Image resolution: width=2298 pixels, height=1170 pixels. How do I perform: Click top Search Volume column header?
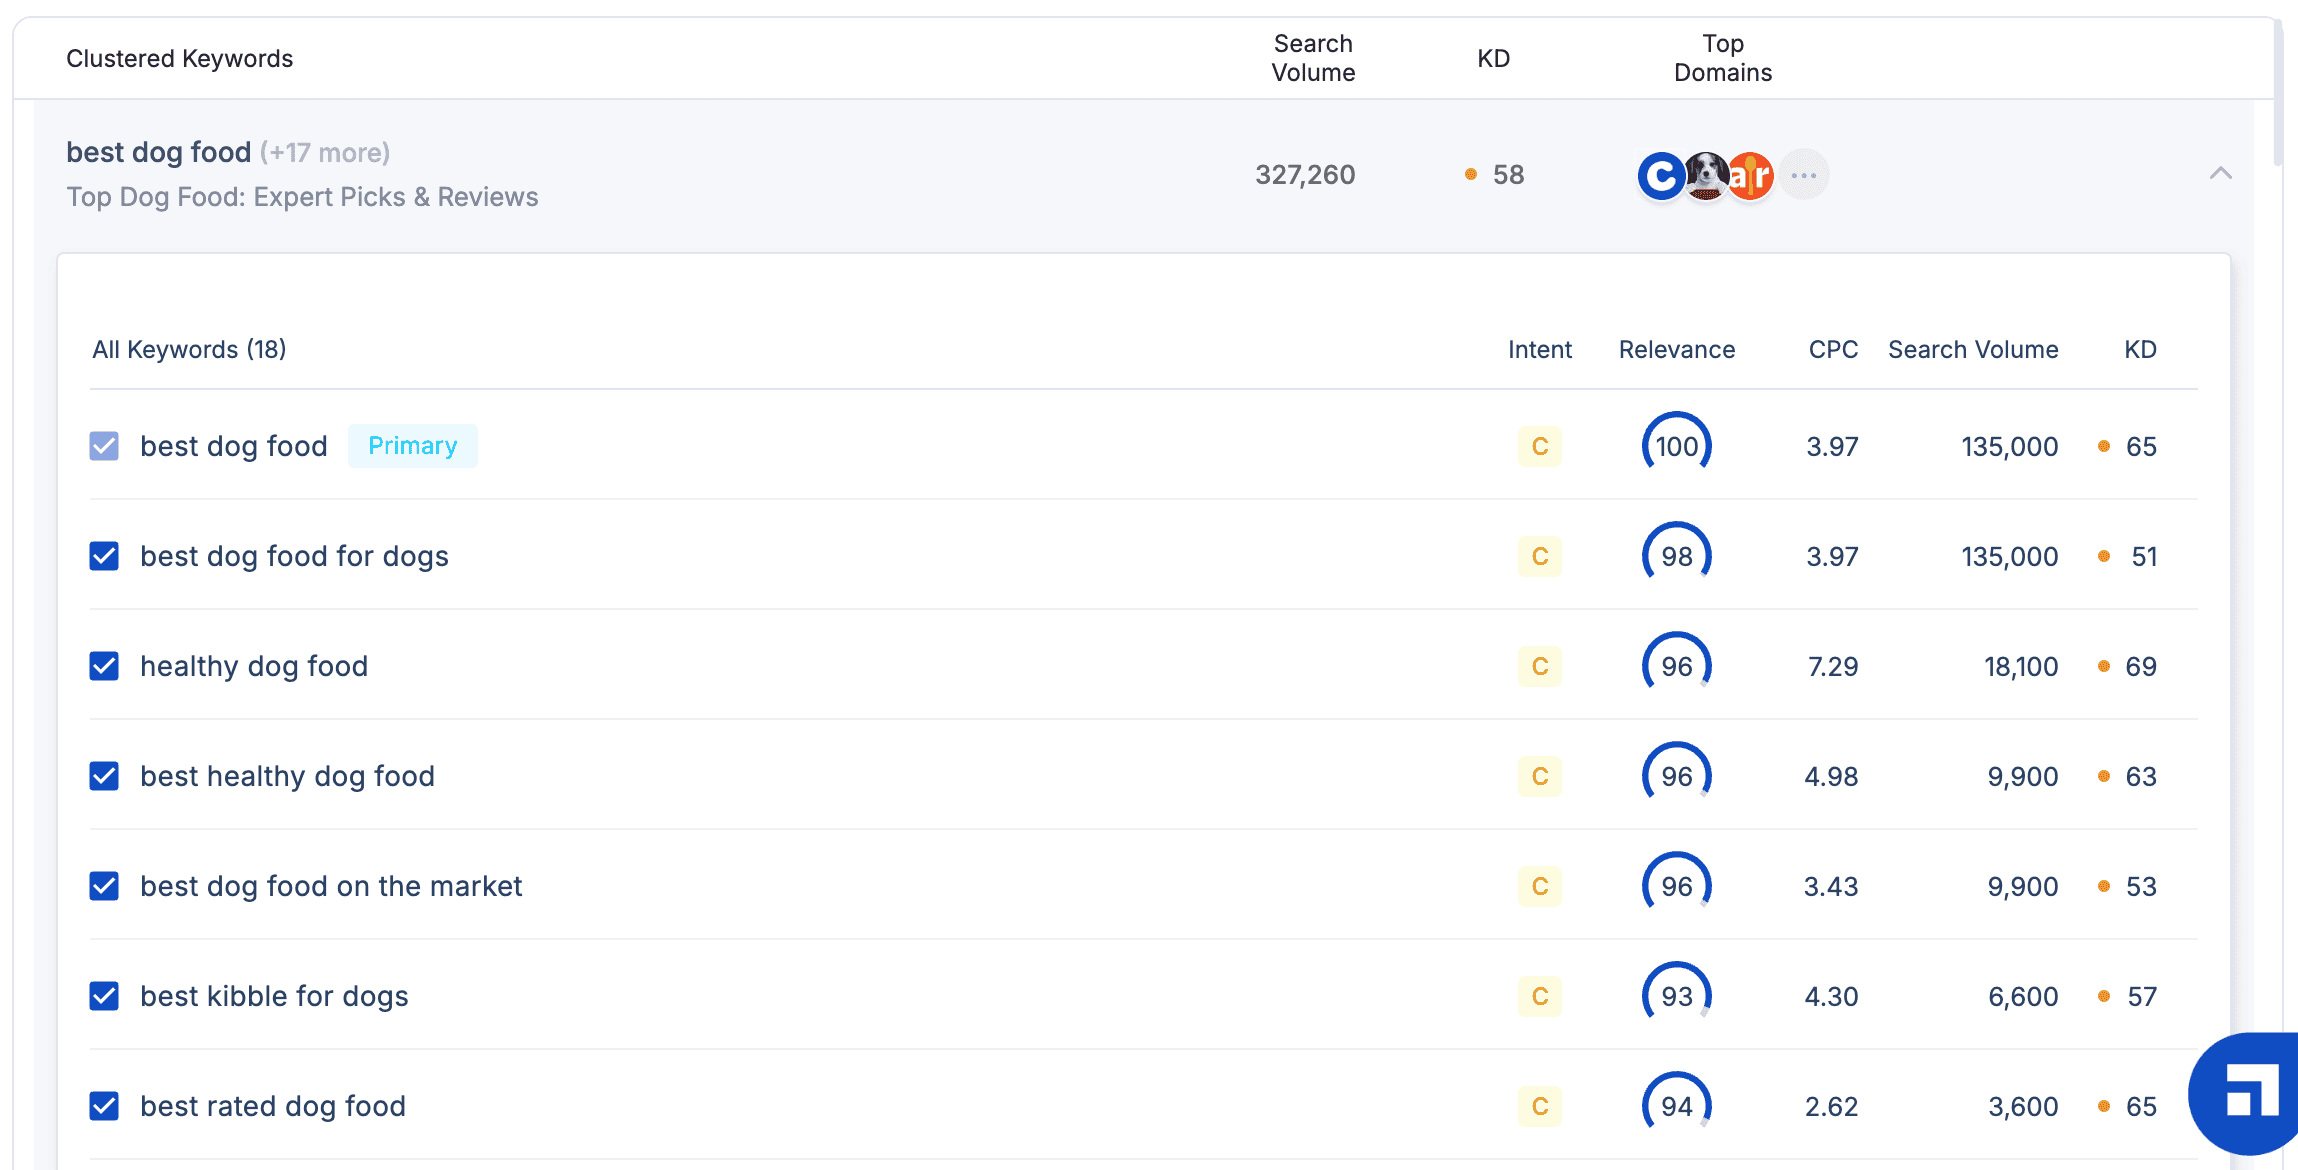tap(1313, 58)
